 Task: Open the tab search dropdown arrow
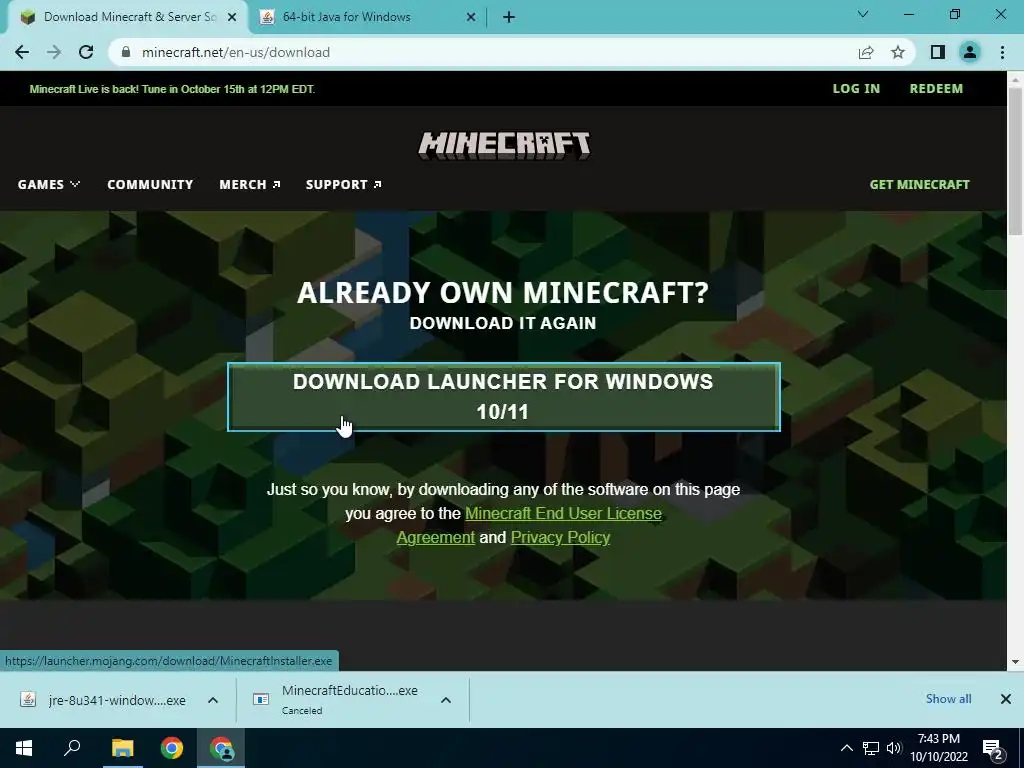[863, 14]
